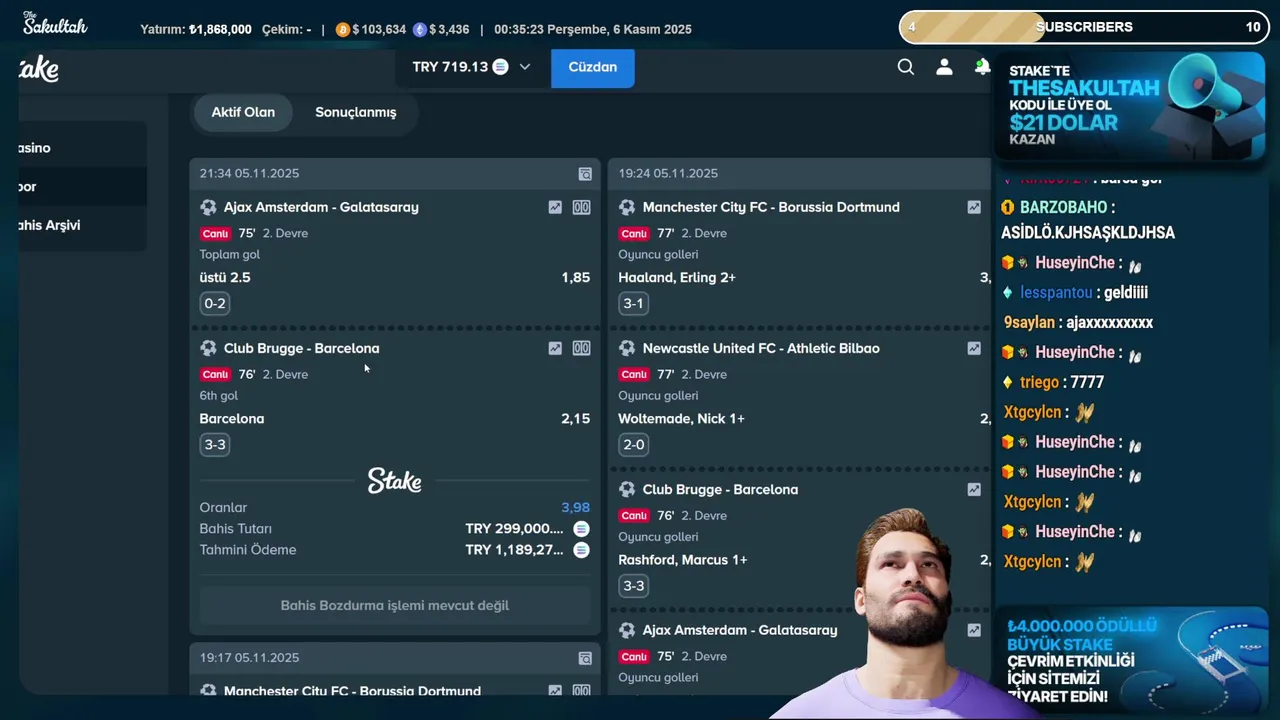Click bet slip icon on 19:17 05.11.2025 card
1280x720 pixels.
coord(585,658)
